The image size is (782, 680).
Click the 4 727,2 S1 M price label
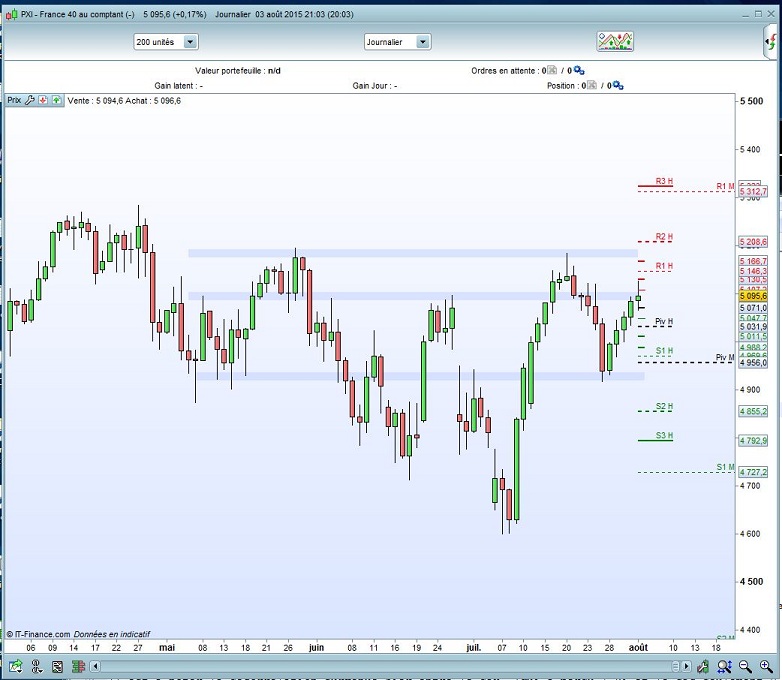pos(753,472)
